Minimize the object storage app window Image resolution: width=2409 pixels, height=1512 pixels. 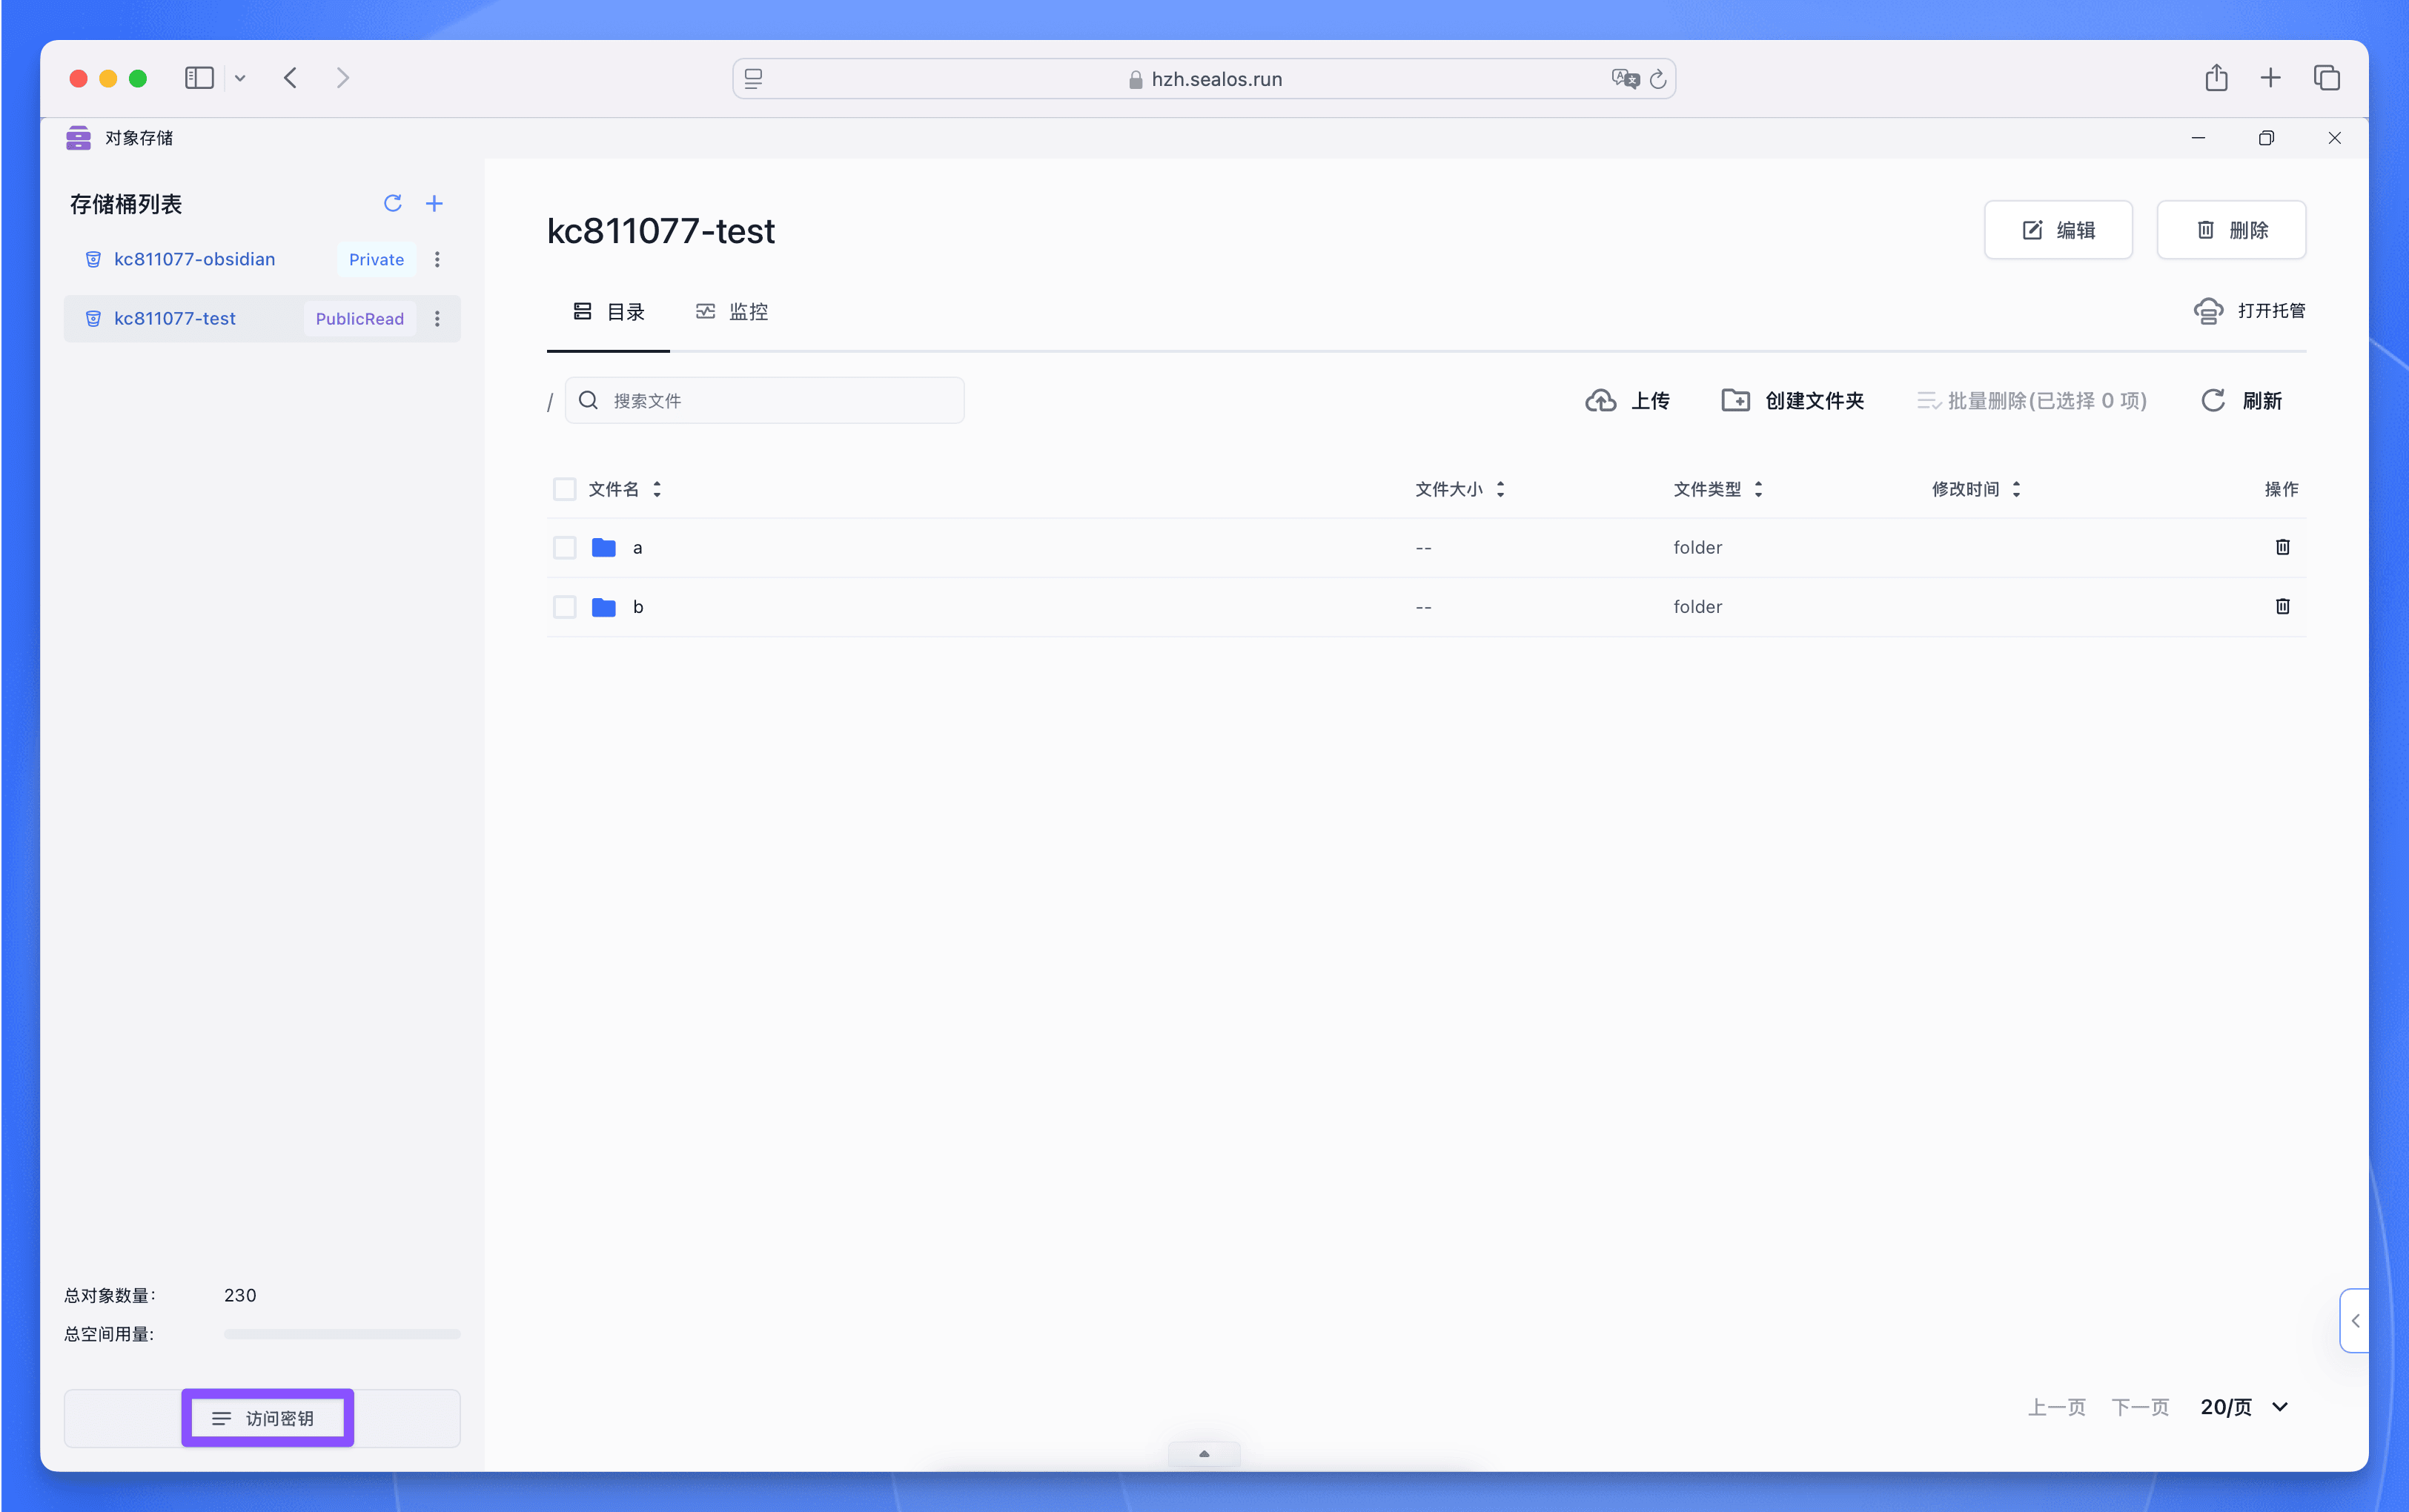(x=2198, y=138)
